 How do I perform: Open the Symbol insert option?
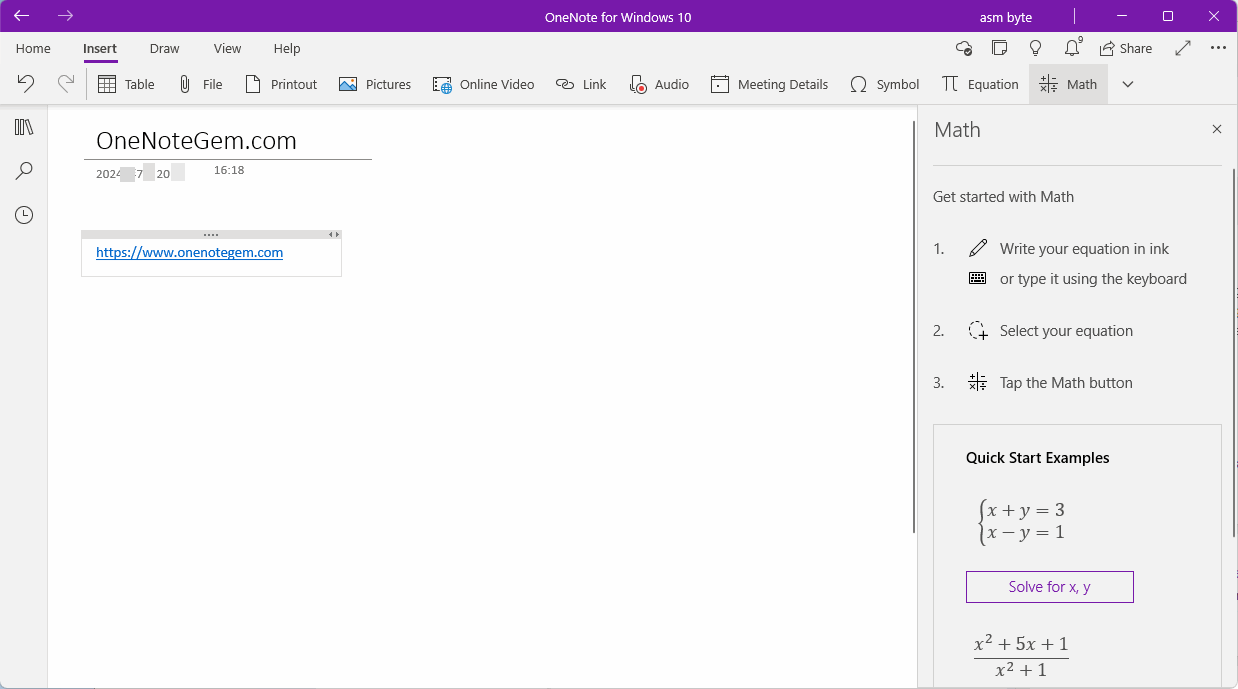[x=884, y=84]
